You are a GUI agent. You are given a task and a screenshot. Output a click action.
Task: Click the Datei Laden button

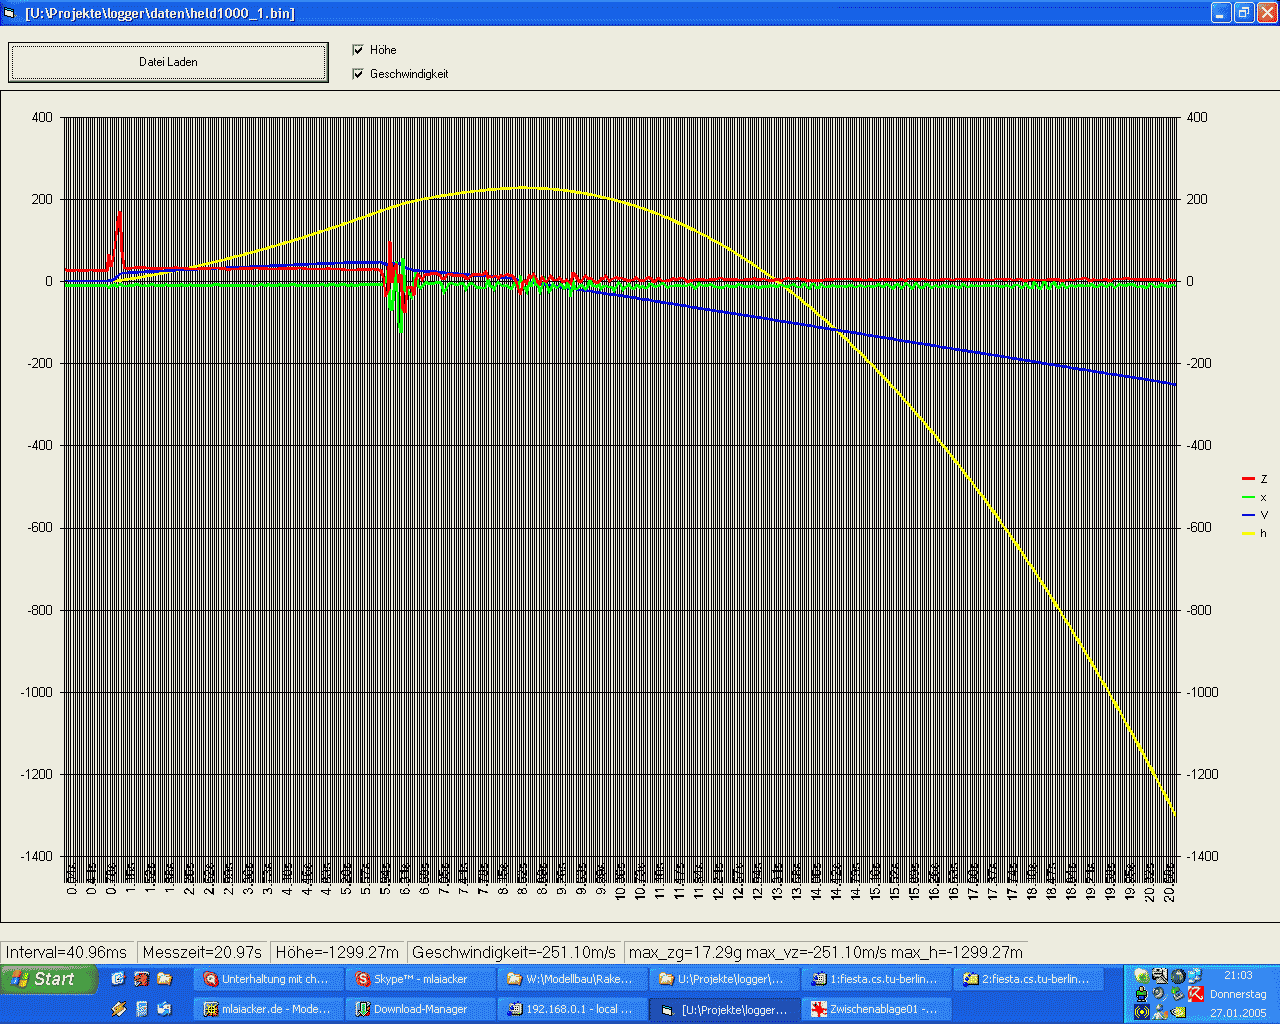point(168,62)
